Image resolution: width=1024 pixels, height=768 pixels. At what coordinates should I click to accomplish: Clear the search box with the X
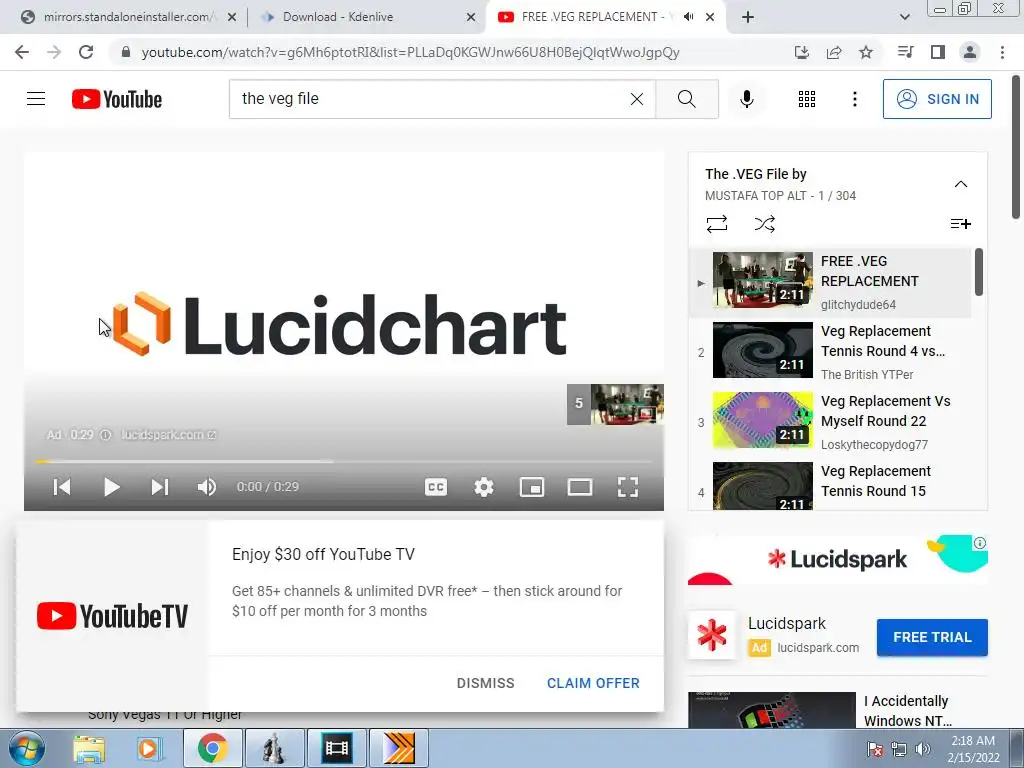(x=637, y=99)
